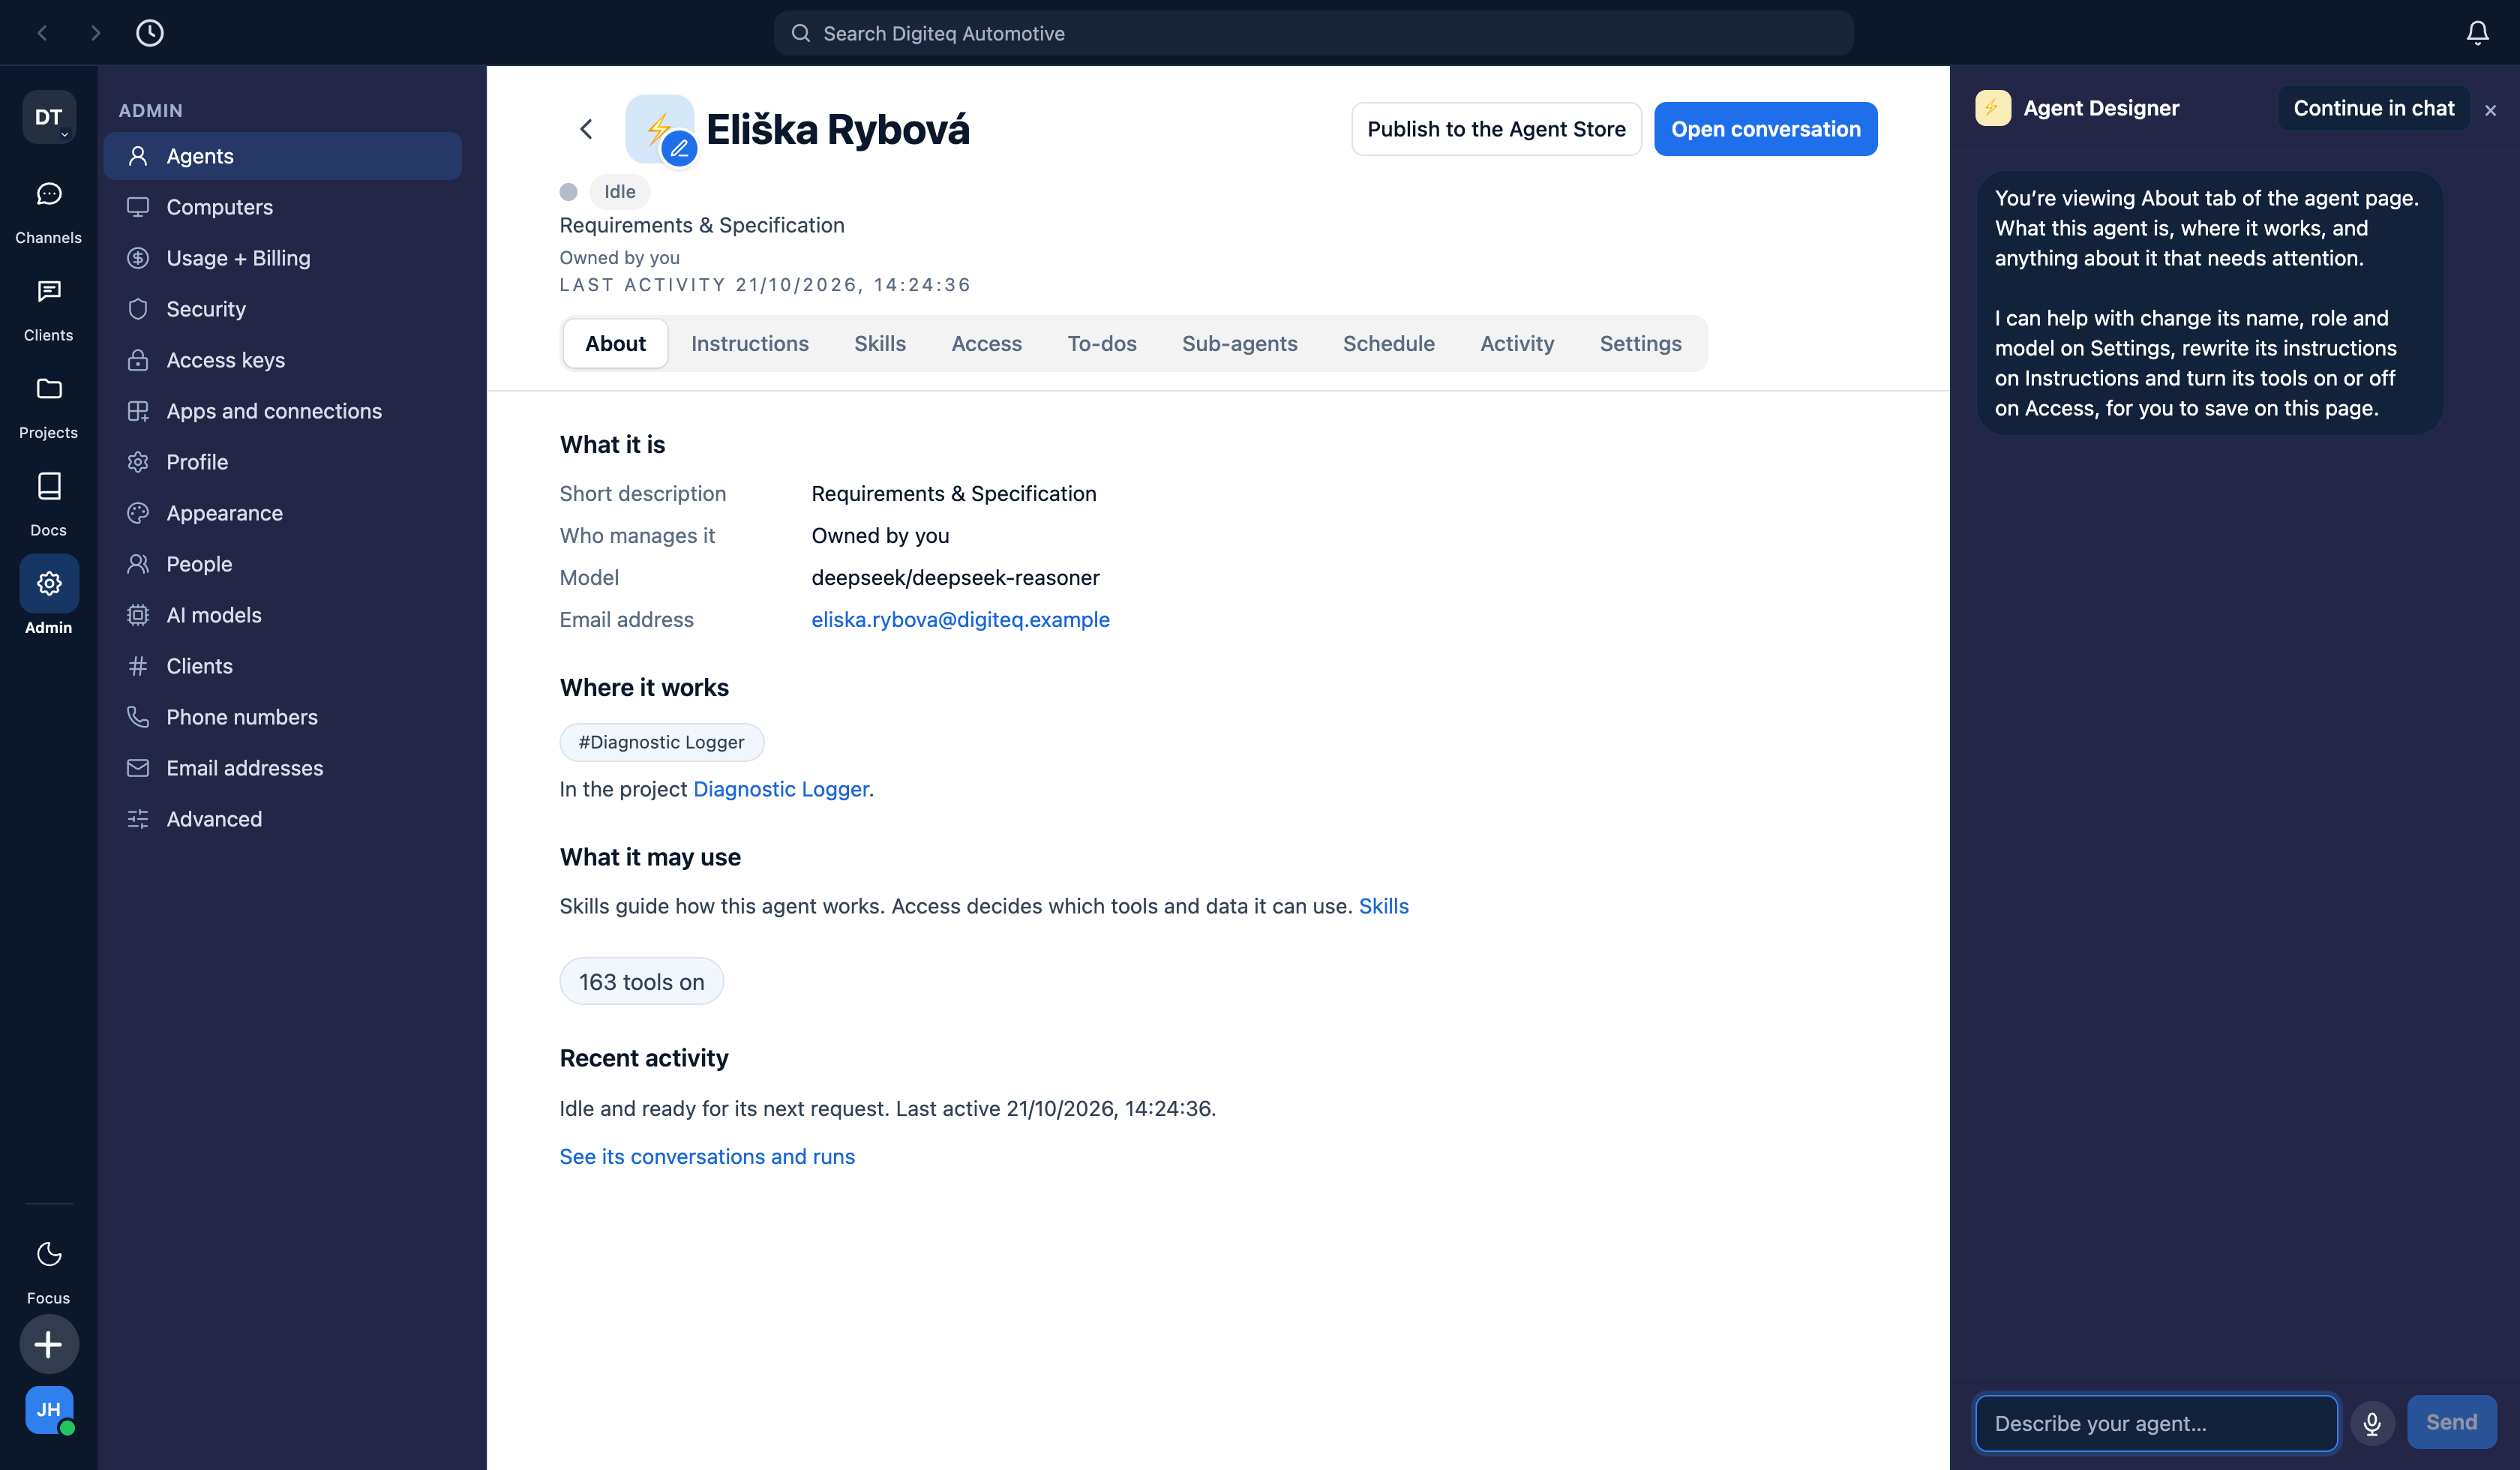
Task: Open Clients in the left rail
Action: (48, 310)
